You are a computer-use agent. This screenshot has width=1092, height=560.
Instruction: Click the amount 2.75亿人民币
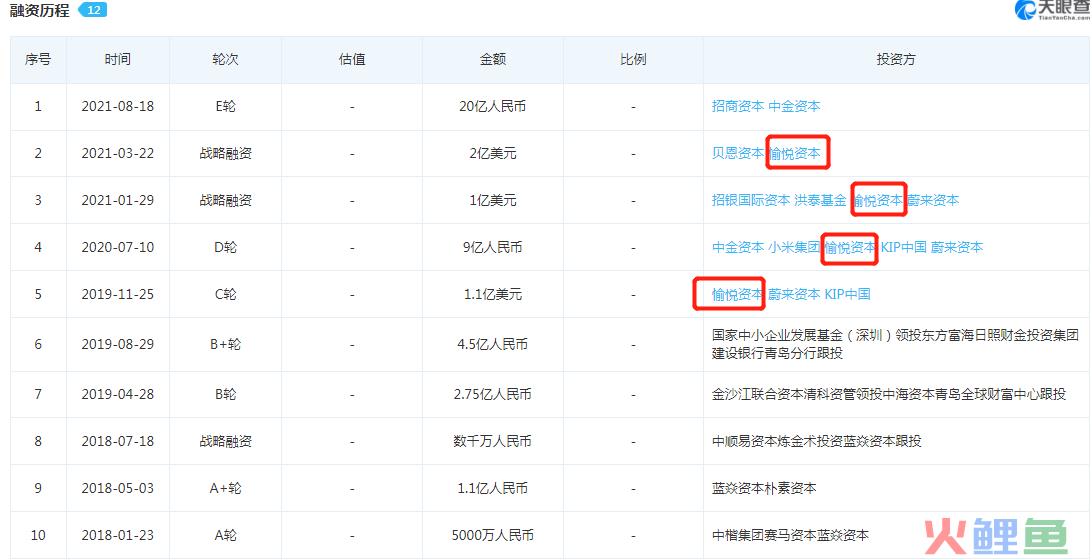492,394
